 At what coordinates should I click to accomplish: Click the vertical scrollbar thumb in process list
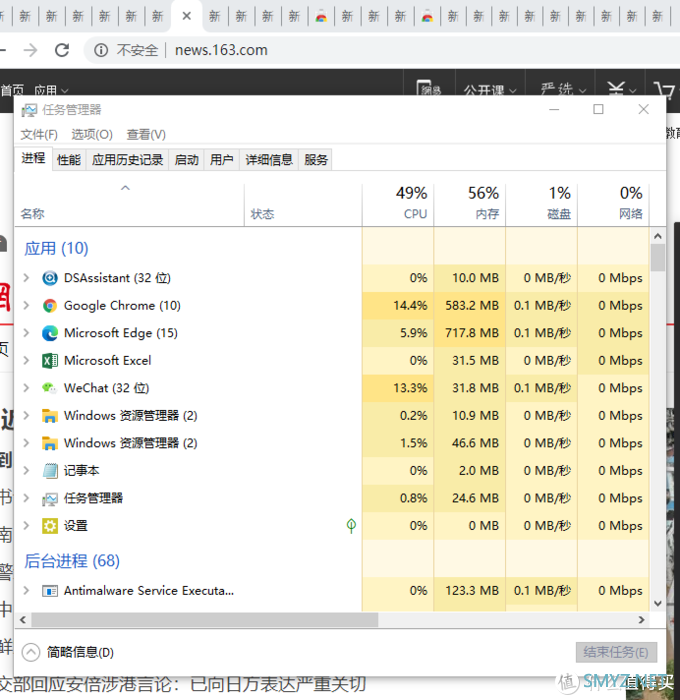click(x=658, y=258)
